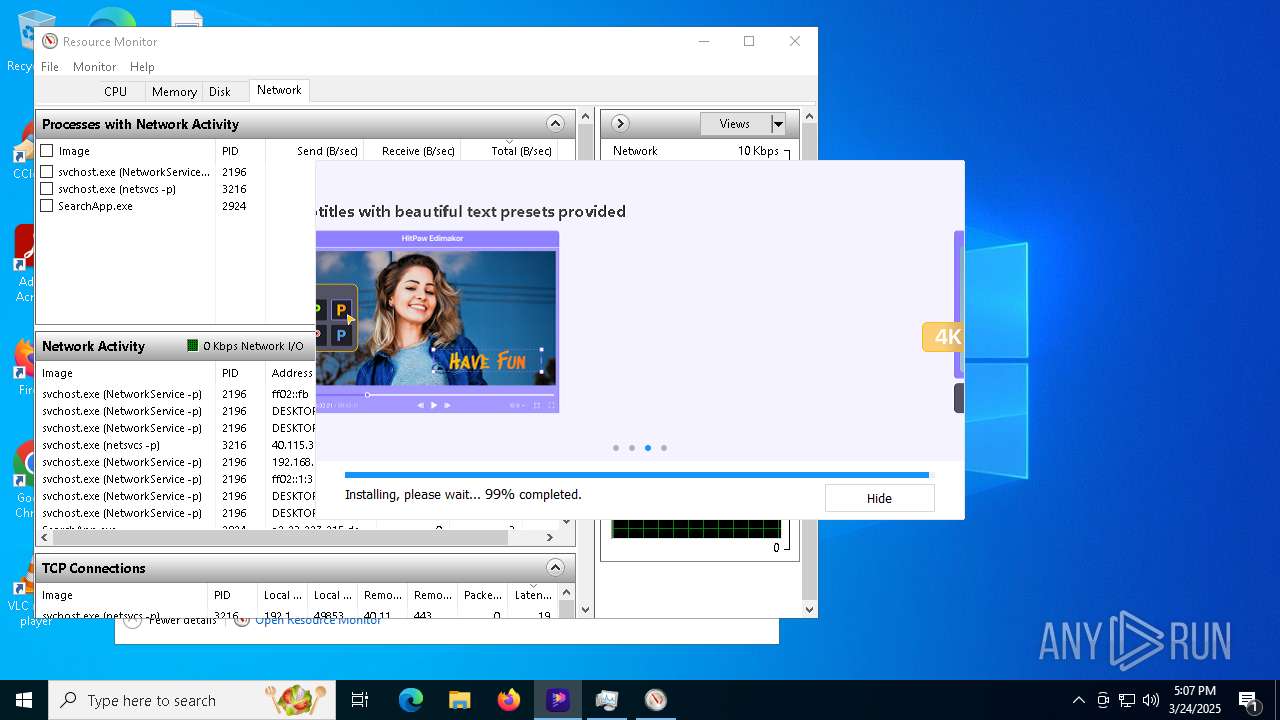Screen dimensions: 1280x720
Task: Open Task View on the taskbar
Action: pos(360,700)
